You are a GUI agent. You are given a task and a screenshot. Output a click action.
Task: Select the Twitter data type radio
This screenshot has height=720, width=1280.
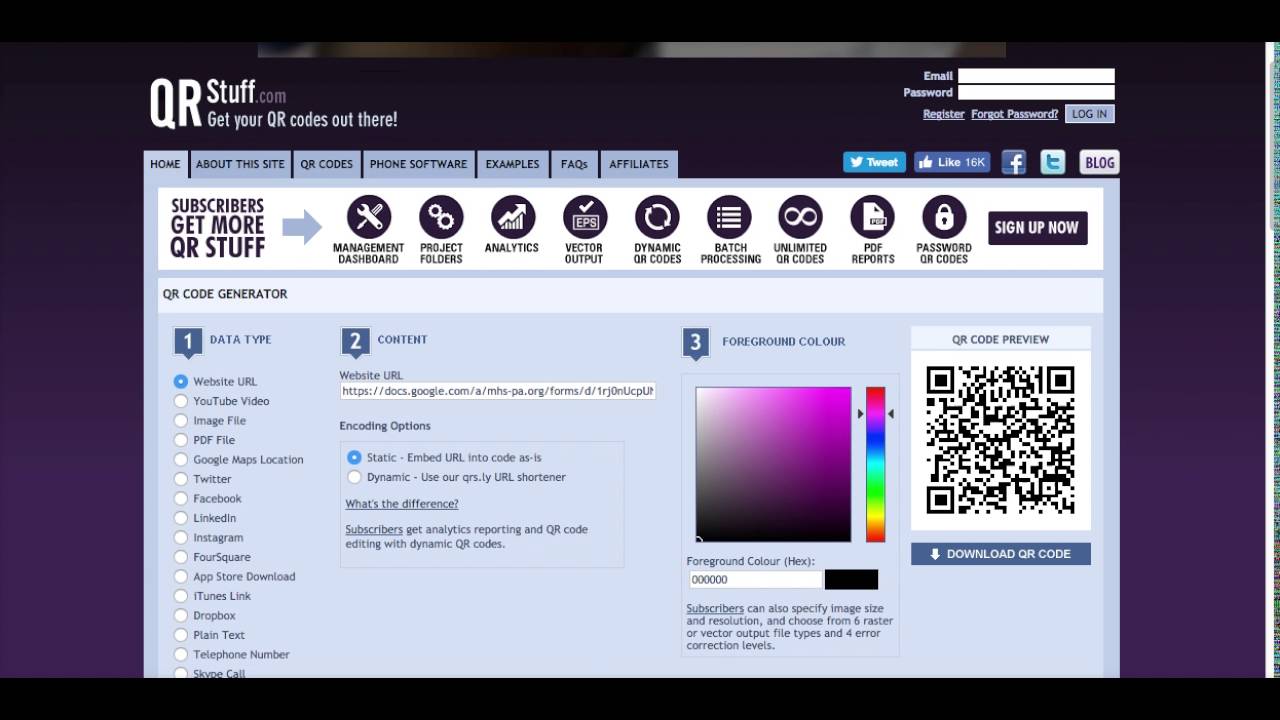181,479
